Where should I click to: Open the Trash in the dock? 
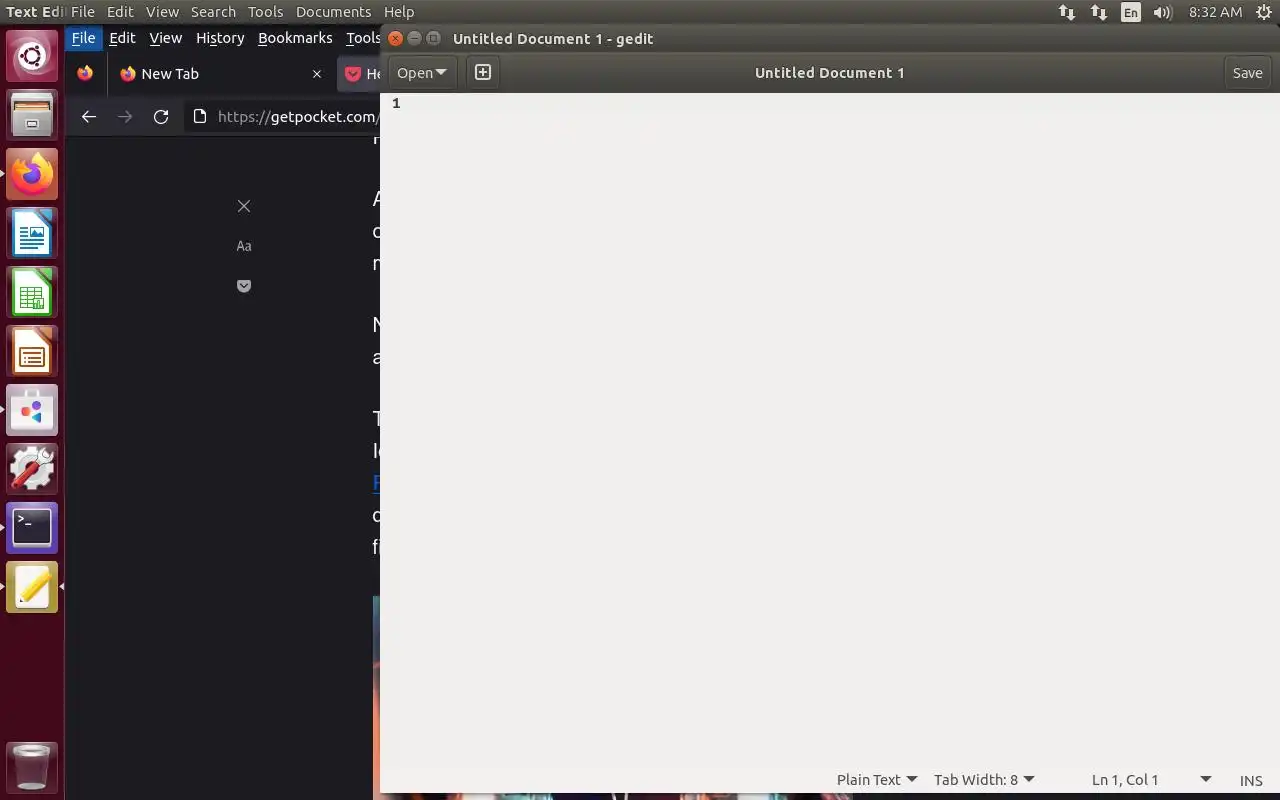(x=32, y=767)
